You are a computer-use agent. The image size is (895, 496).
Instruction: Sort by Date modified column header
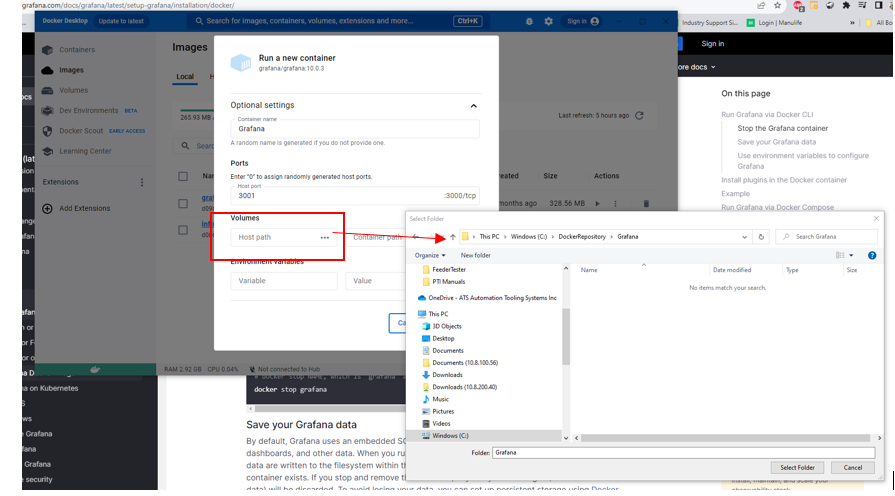[x=732, y=270]
